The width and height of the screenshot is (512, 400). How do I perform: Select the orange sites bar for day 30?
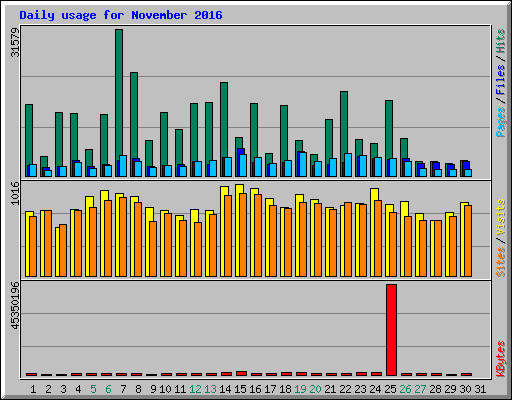point(468,241)
